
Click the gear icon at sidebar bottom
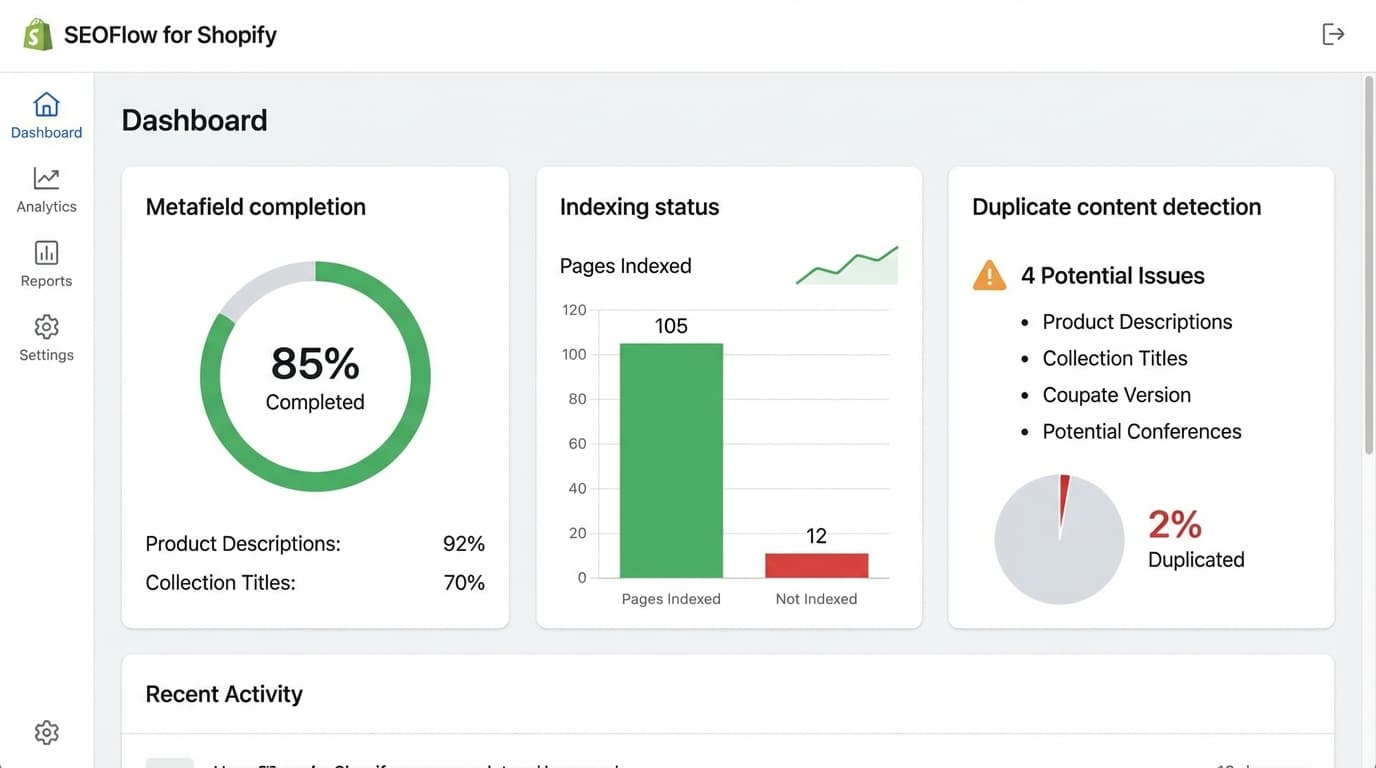tap(46, 731)
